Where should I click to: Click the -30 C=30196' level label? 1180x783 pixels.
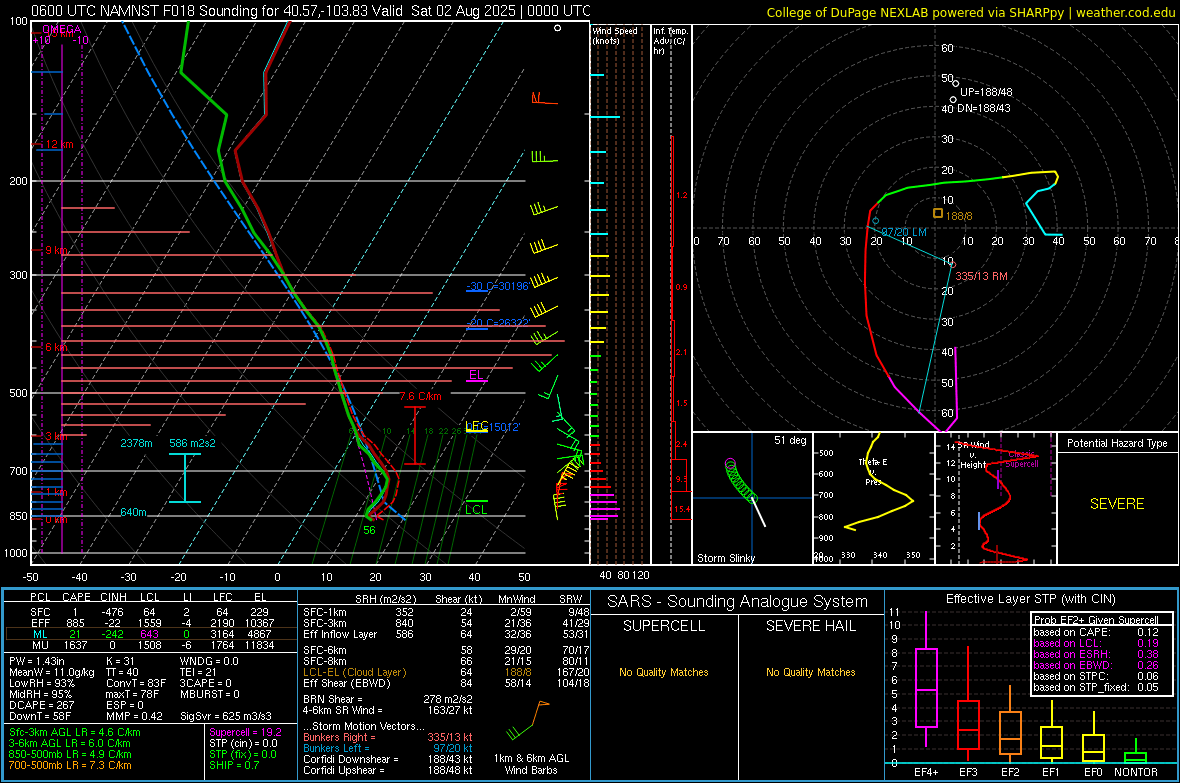[497, 286]
